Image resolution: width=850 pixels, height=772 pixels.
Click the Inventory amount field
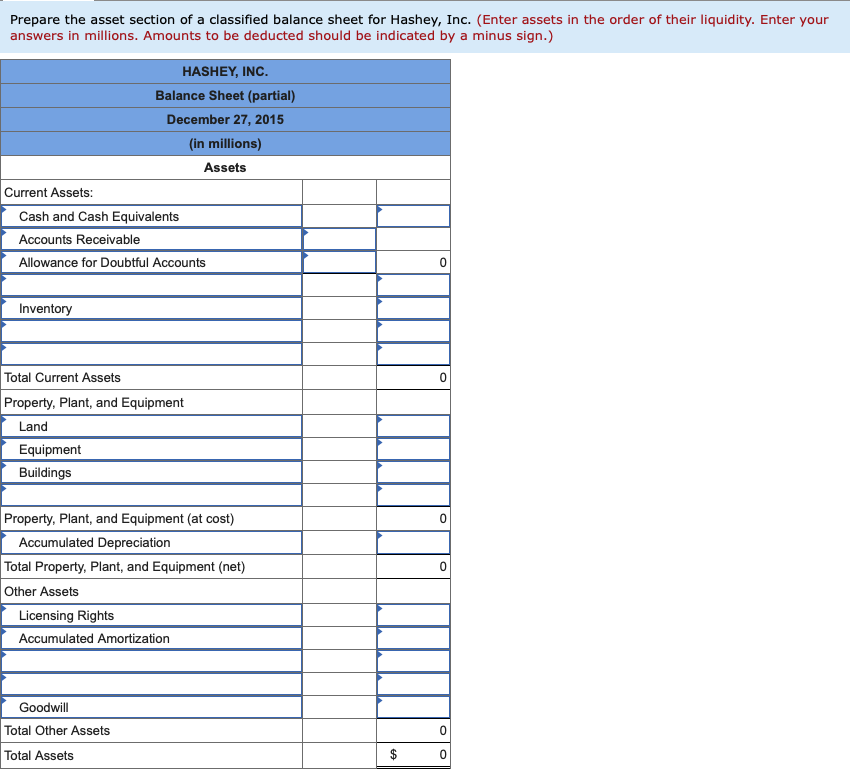[x=413, y=308]
